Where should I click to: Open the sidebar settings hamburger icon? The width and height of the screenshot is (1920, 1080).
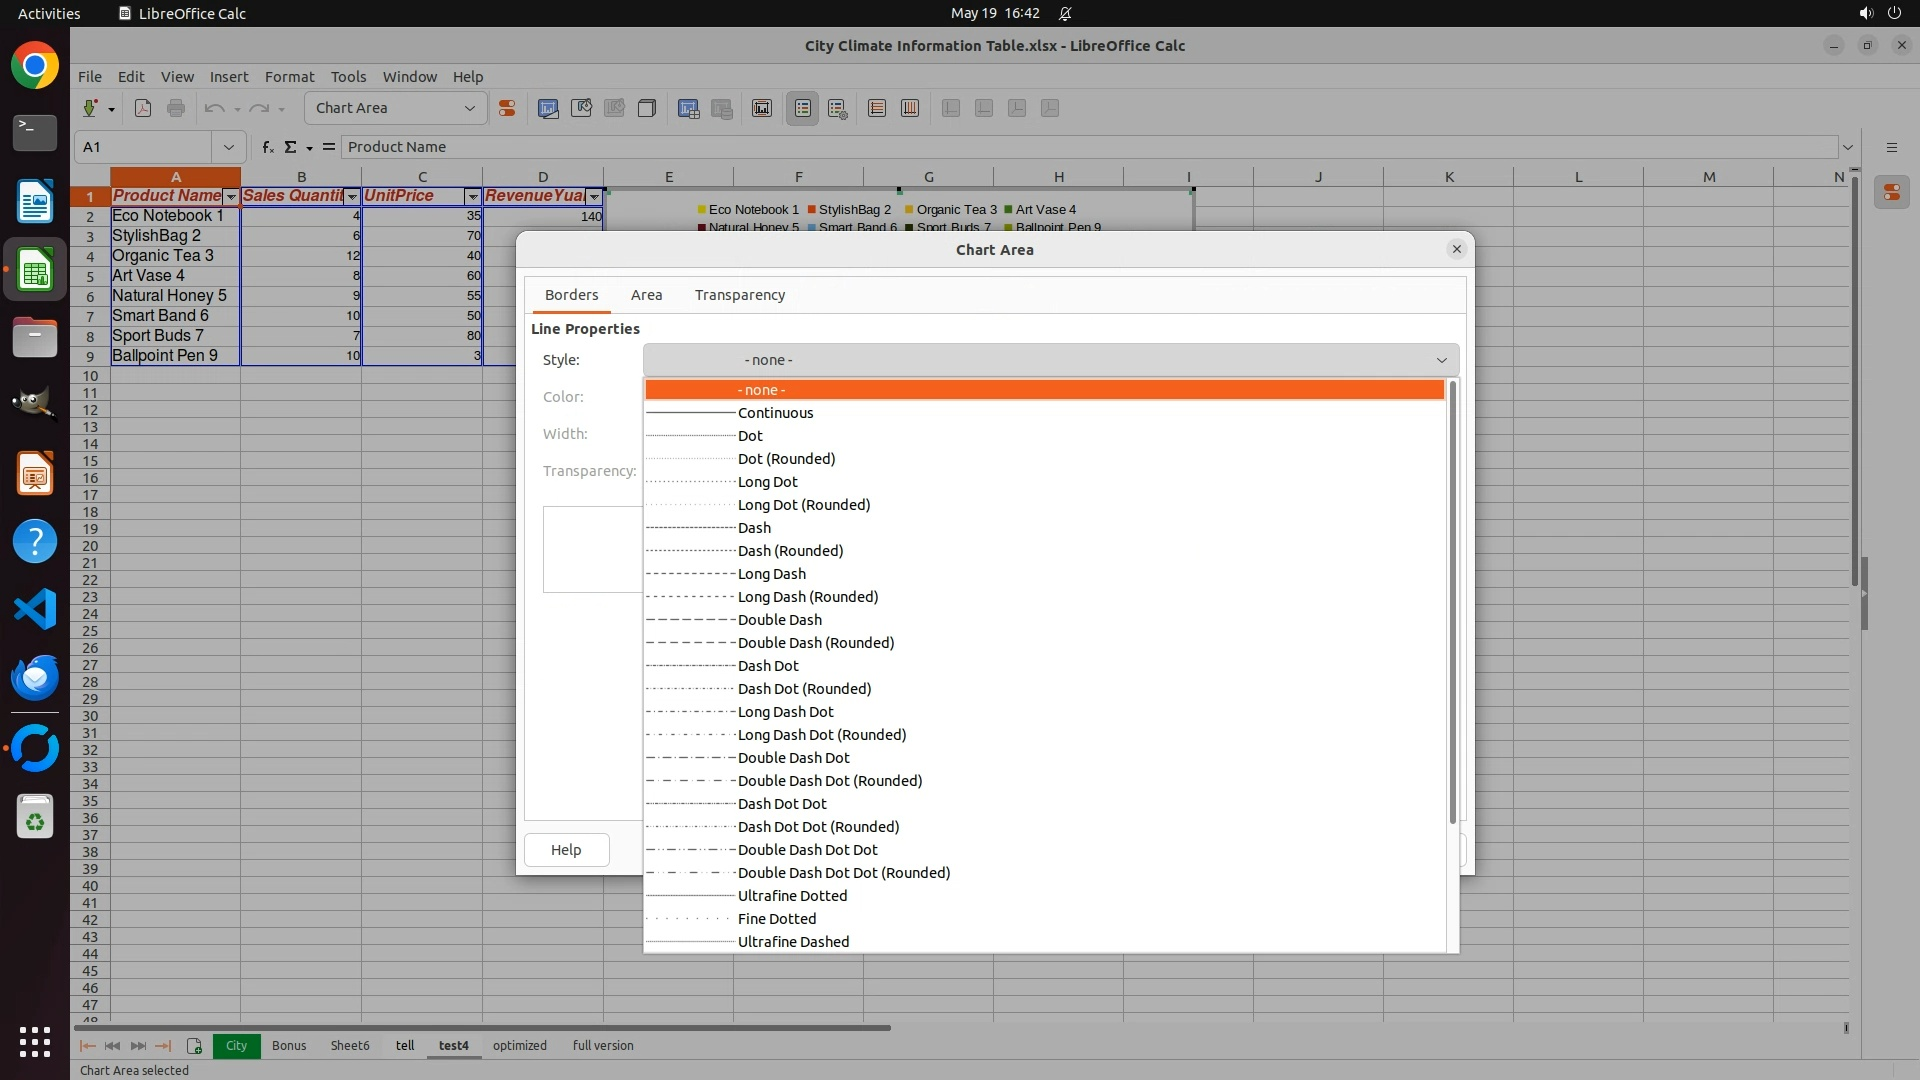[x=1891, y=147]
